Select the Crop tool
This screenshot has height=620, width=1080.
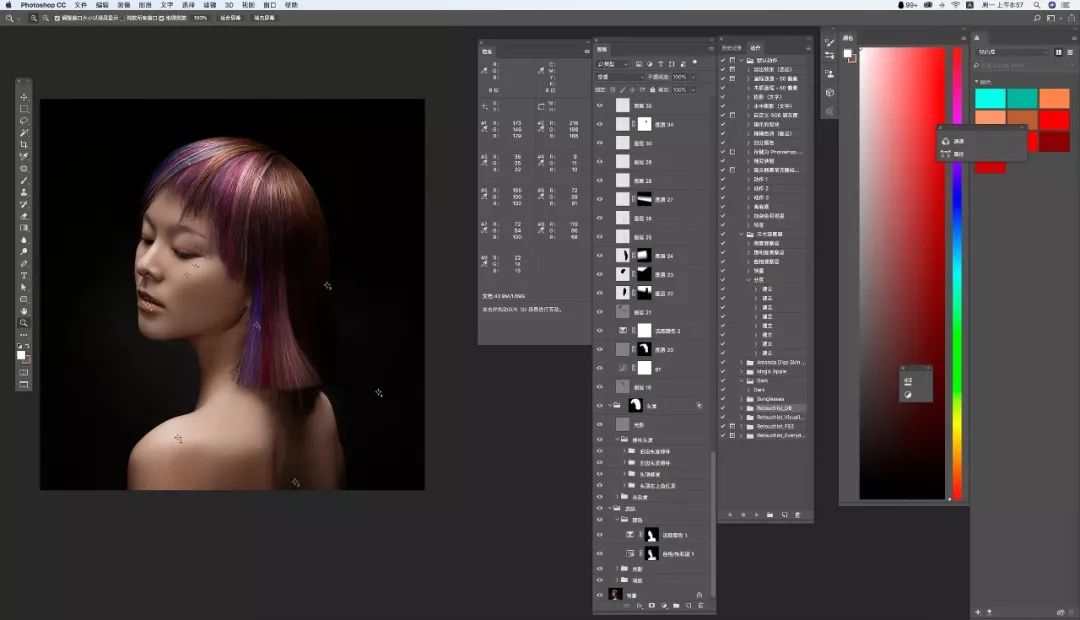[24, 145]
